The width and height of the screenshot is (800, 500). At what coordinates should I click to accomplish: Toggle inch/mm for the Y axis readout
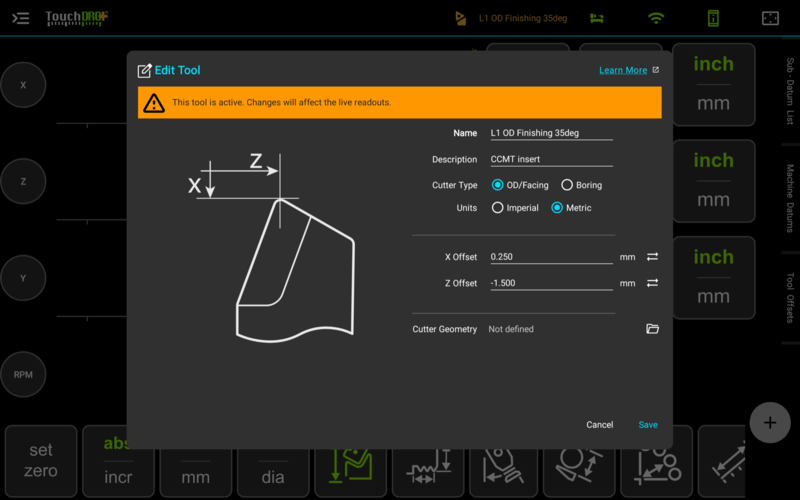pyautogui.click(x=713, y=277)
